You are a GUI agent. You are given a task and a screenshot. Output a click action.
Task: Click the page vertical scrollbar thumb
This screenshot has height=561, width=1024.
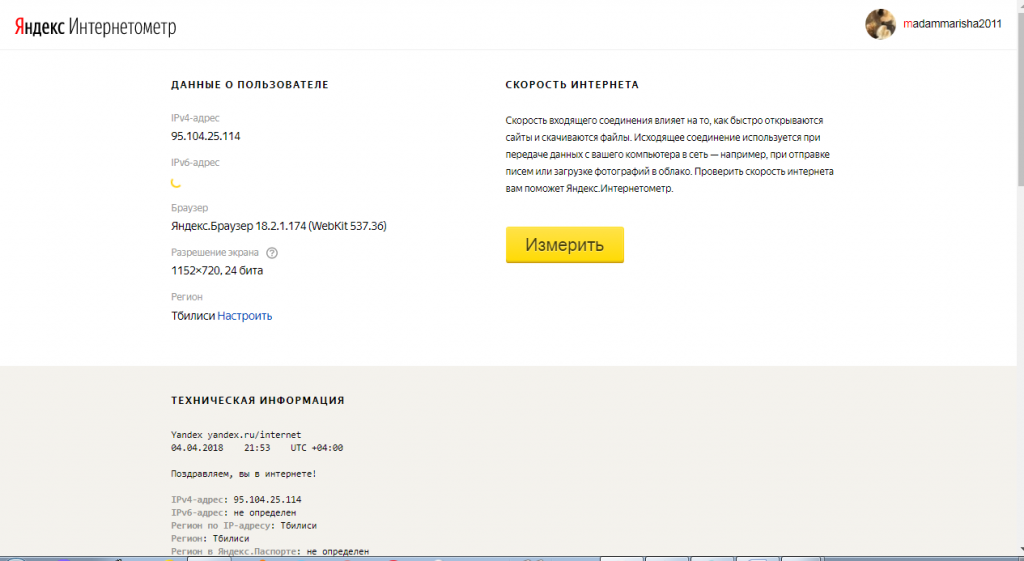(x=1018, y=100)
